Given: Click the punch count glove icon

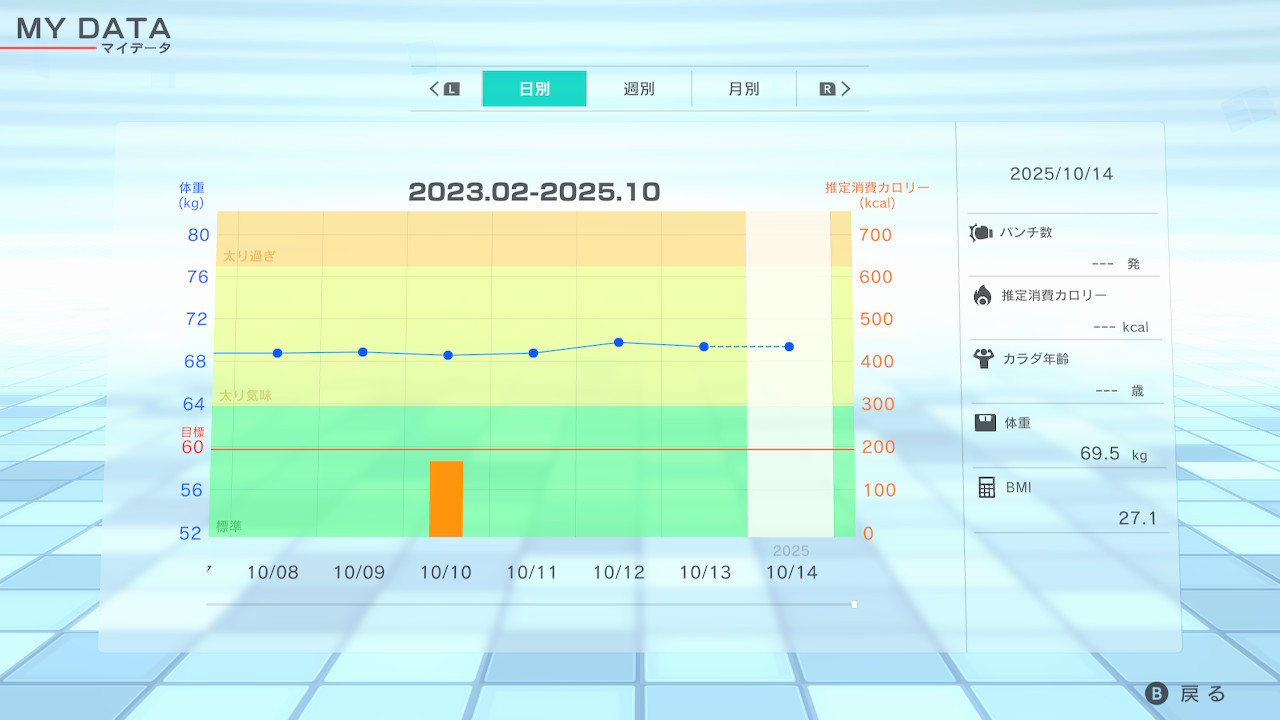Looking at the screenshot, I should [x=980, y=233].
